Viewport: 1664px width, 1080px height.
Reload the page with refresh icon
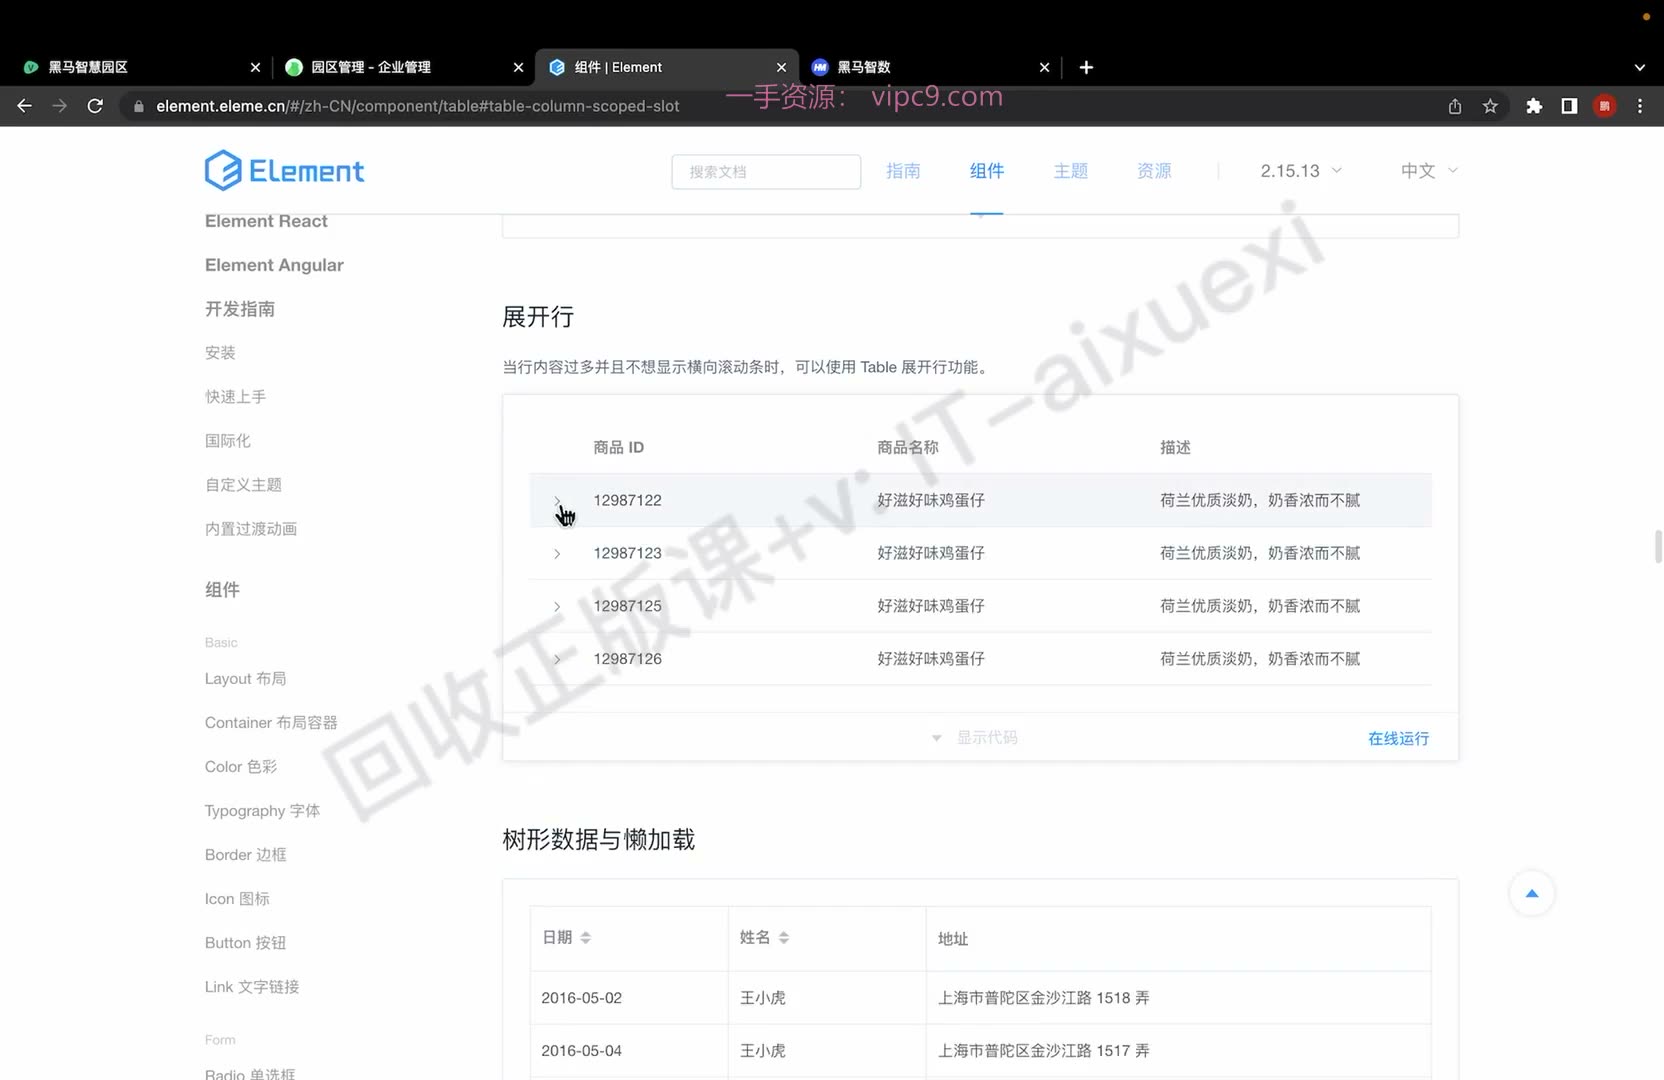(x=95, y=106)
